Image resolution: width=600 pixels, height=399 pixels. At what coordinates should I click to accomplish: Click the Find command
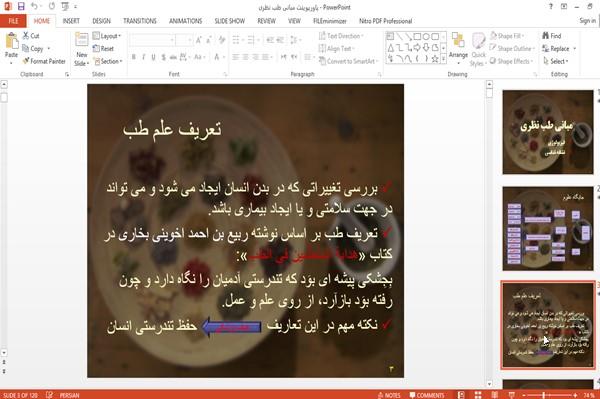coord(551,36)
